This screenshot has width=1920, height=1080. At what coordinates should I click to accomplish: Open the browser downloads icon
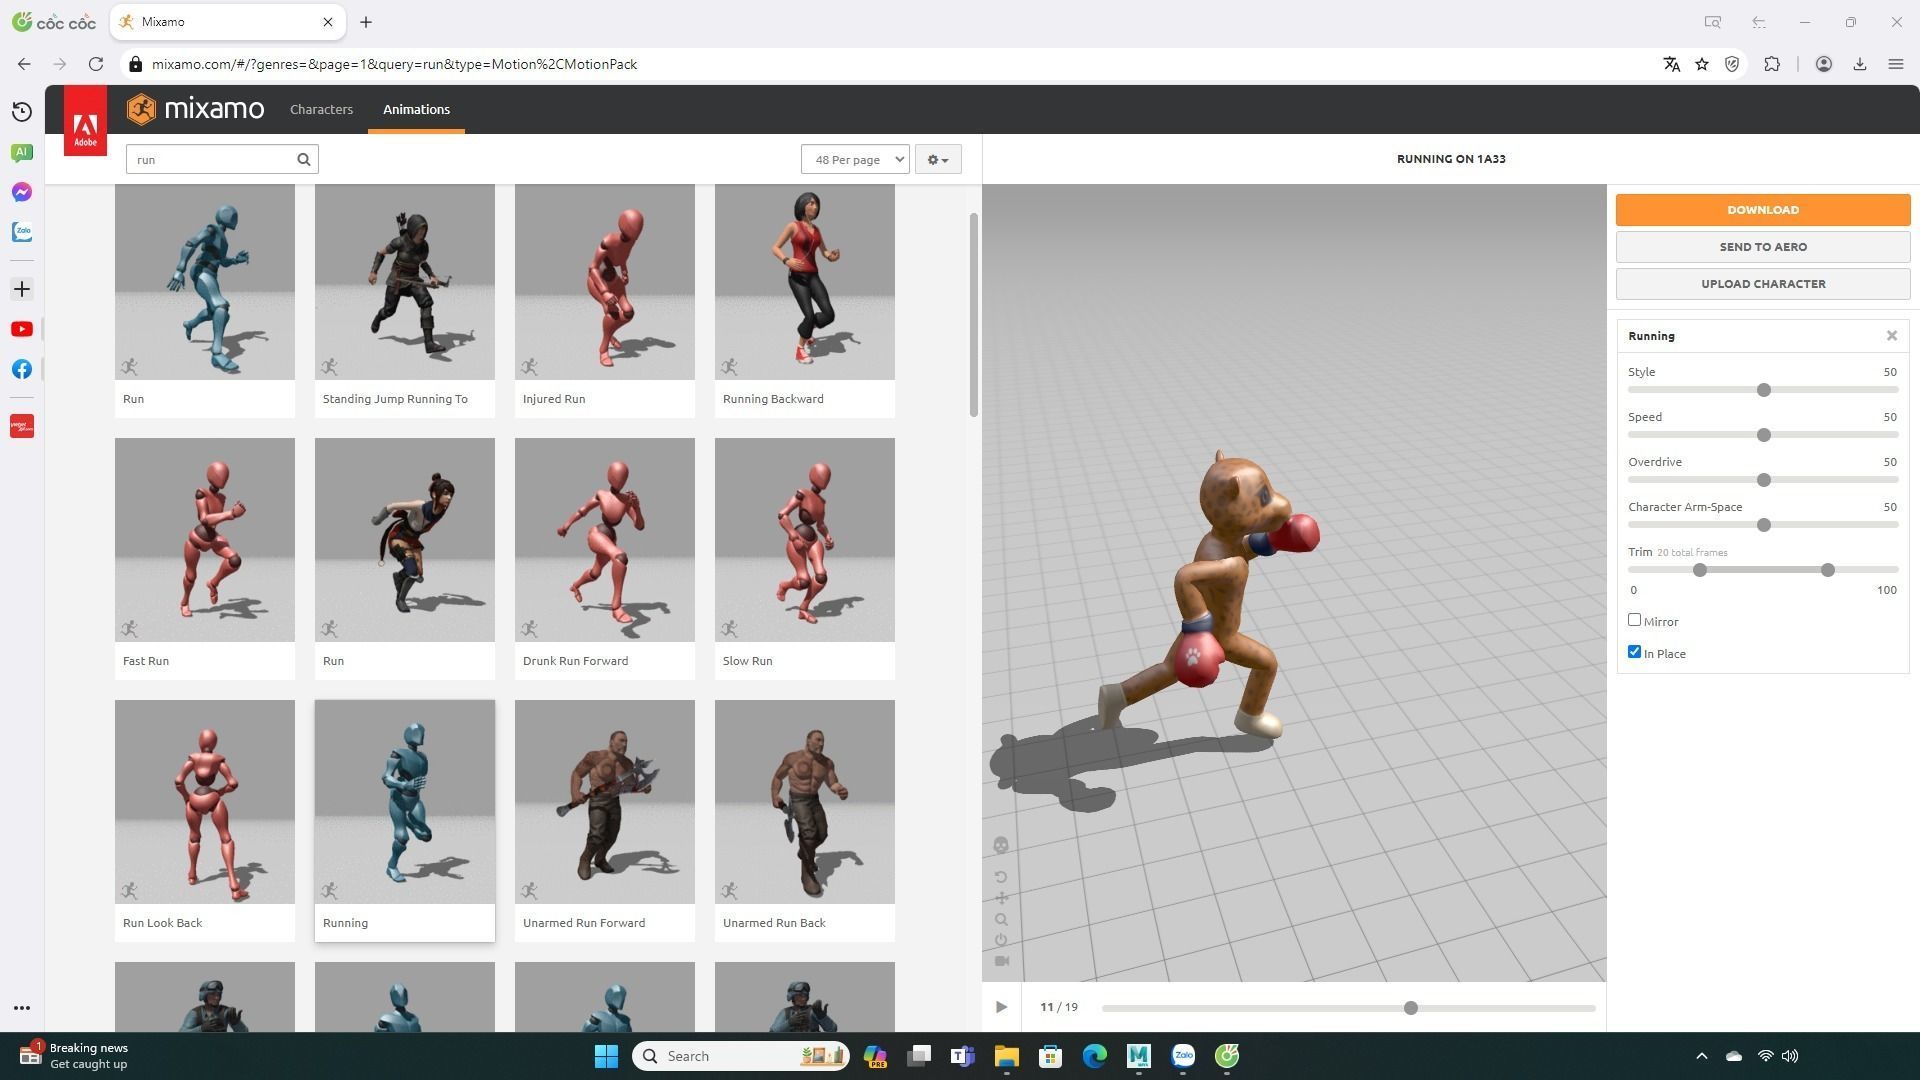click(1860, 64)
